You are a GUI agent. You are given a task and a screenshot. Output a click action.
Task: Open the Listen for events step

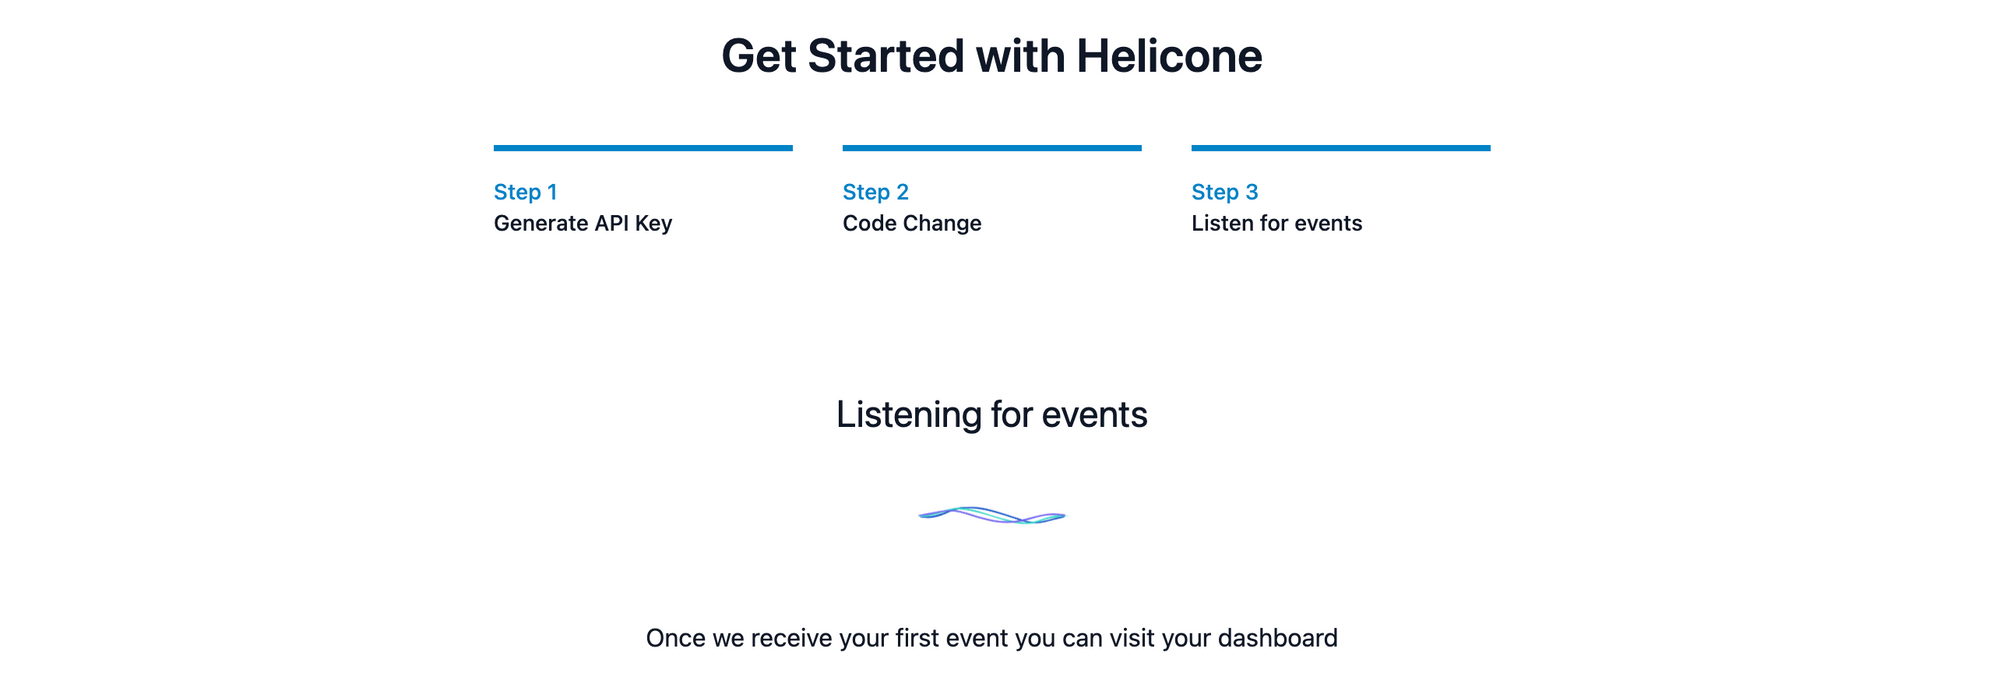1276,223
